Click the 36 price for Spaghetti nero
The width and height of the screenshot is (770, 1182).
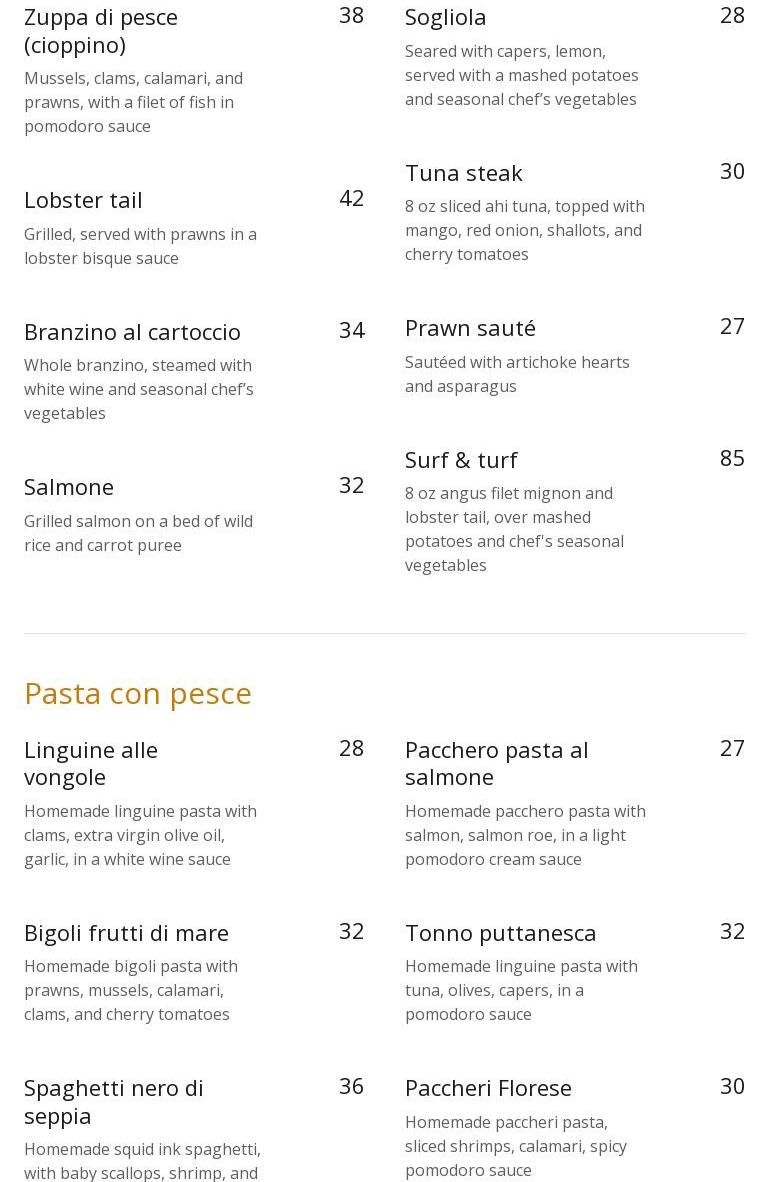pyautogui.click(x=351, y=1086)
